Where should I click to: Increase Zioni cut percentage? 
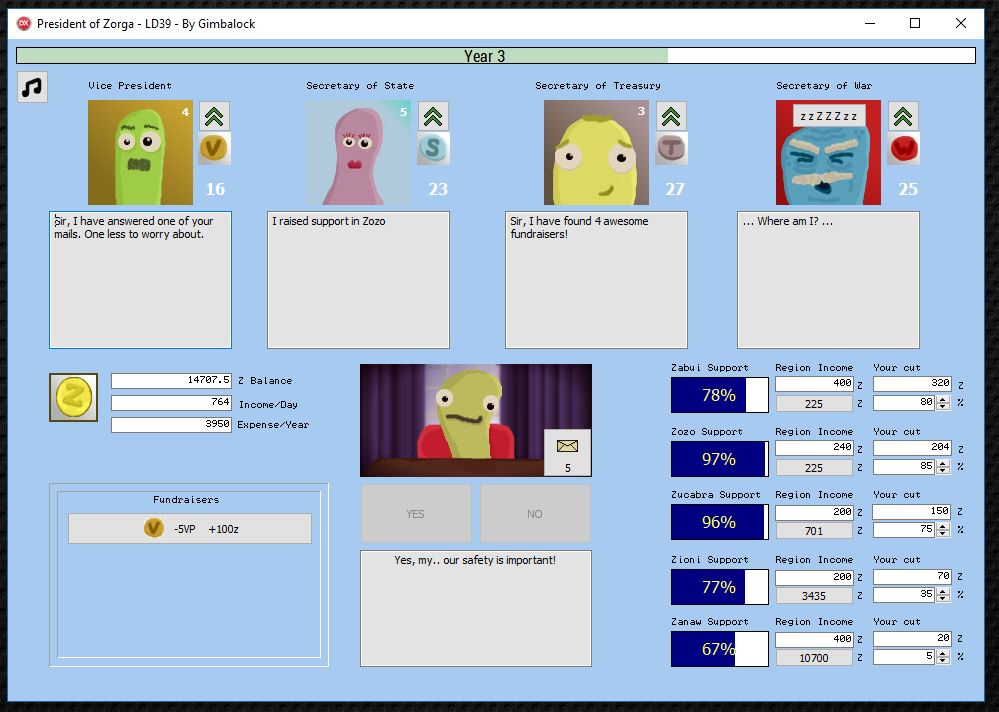[943, 591]
